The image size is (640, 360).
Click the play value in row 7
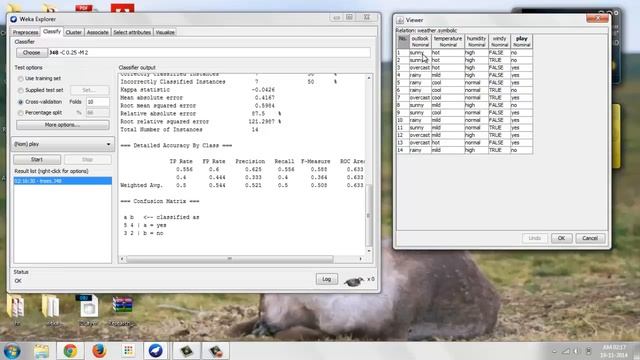tap(521, 98)
